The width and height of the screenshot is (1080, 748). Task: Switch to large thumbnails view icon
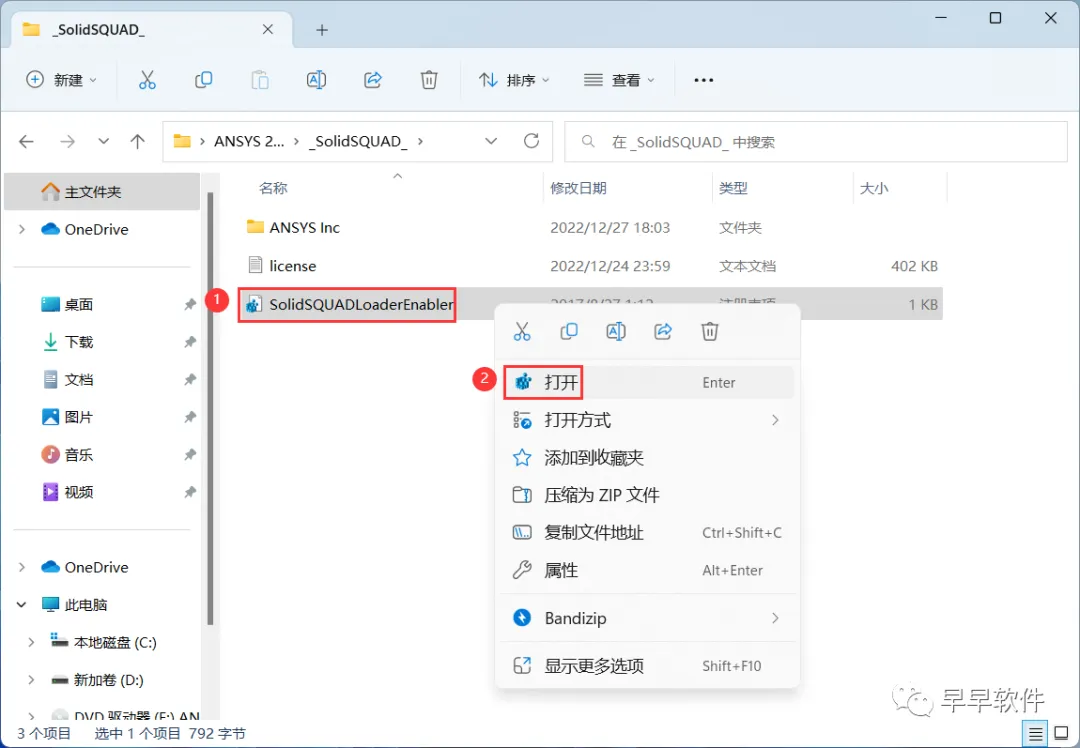tap(1061, 734)
